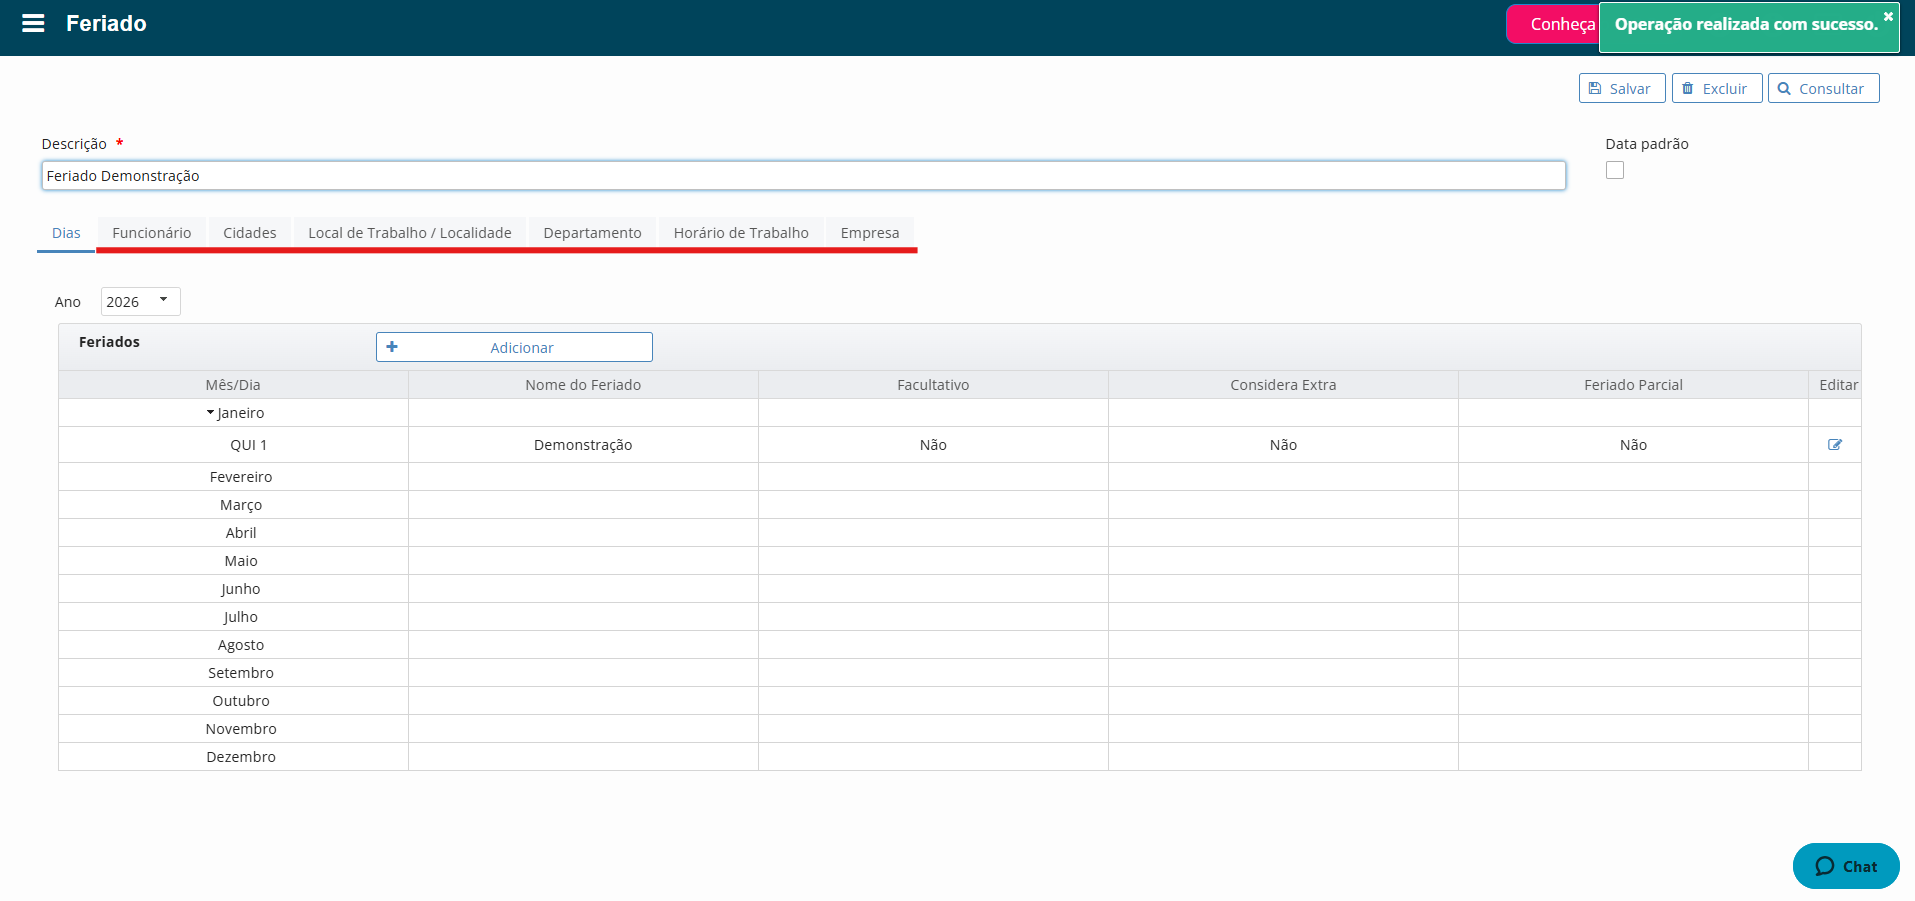
Task: Switch to the Horário de Trabalho tab
Action: [x=741, y=233]
